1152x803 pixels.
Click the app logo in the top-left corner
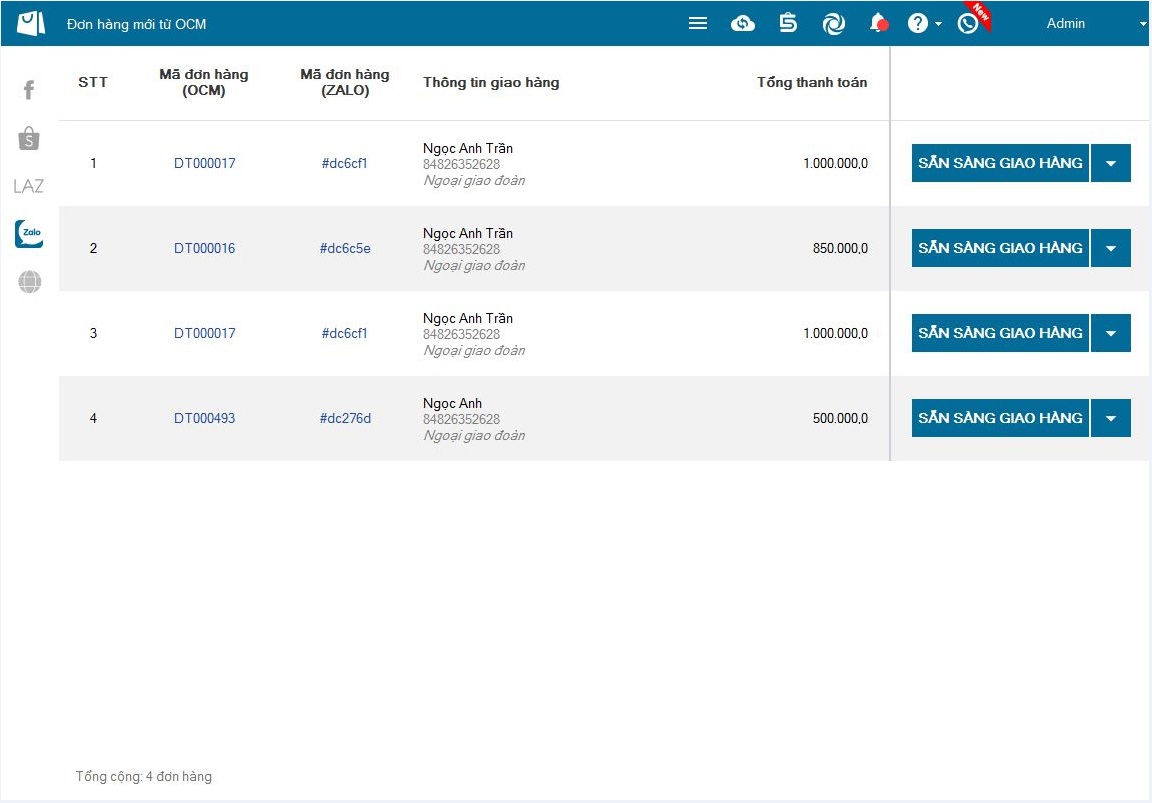click(x=31, y=23)
